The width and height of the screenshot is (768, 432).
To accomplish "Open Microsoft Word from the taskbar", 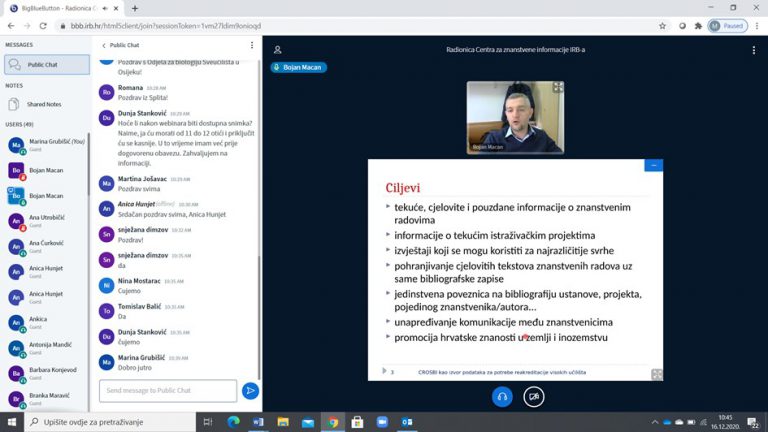I will point(256,422).
